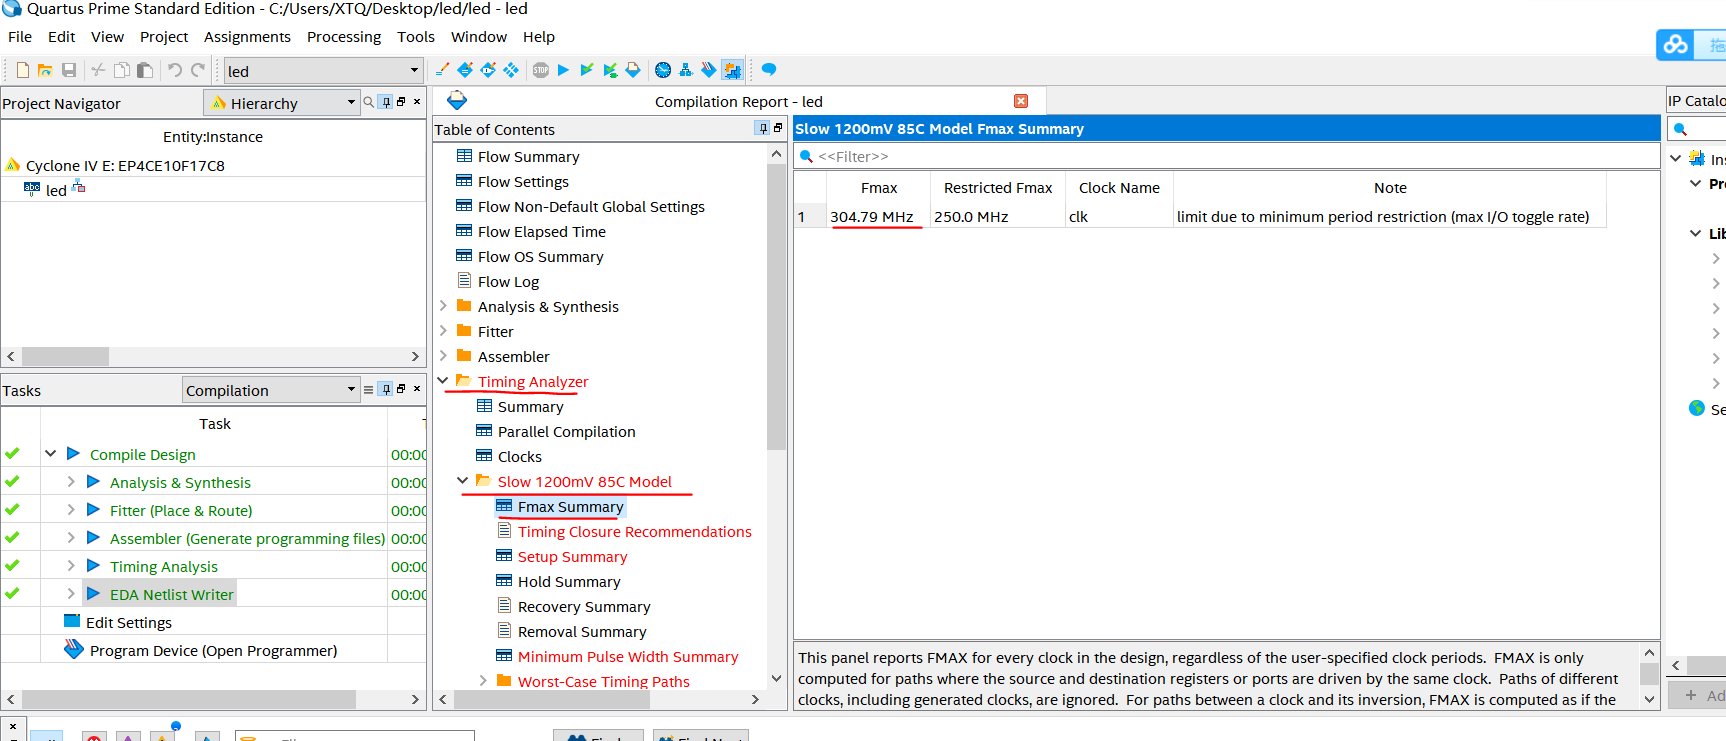The image size is (1726, 741).
Task: Click the Paste toolbar icon
Action: point(145,70)
